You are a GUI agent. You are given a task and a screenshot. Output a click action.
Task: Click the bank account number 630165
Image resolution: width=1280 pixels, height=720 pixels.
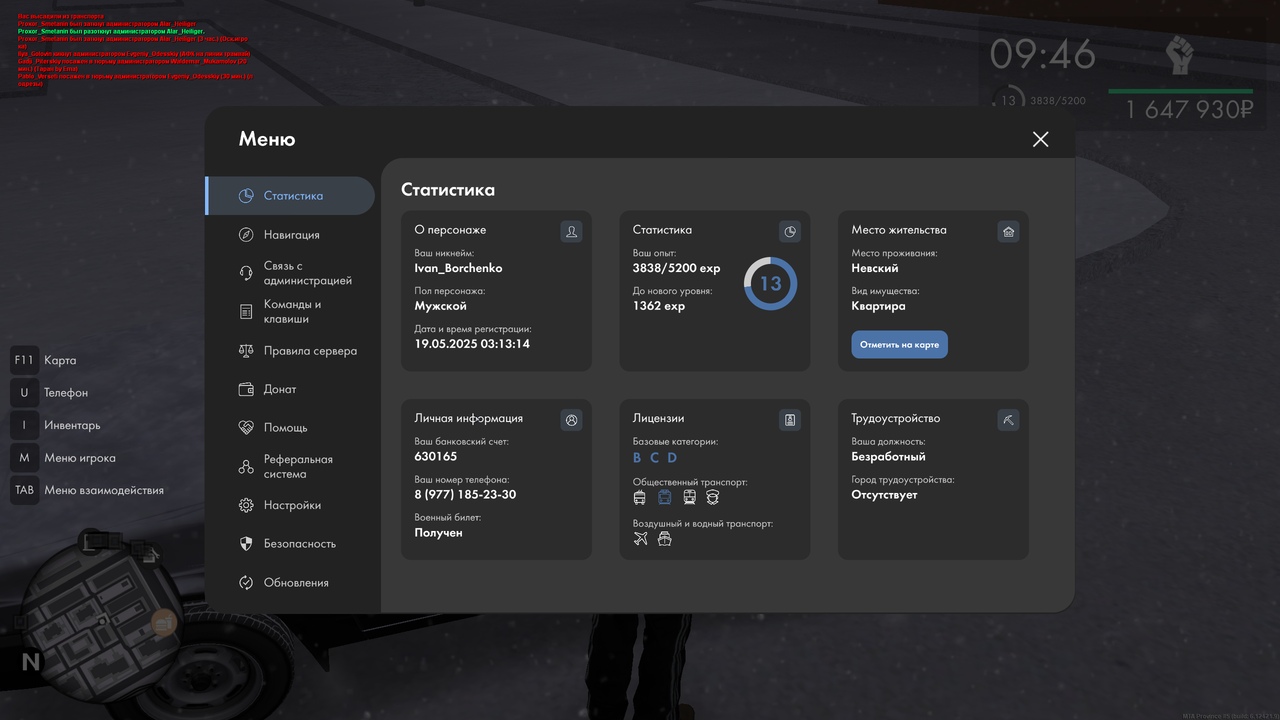click(436, 456)
